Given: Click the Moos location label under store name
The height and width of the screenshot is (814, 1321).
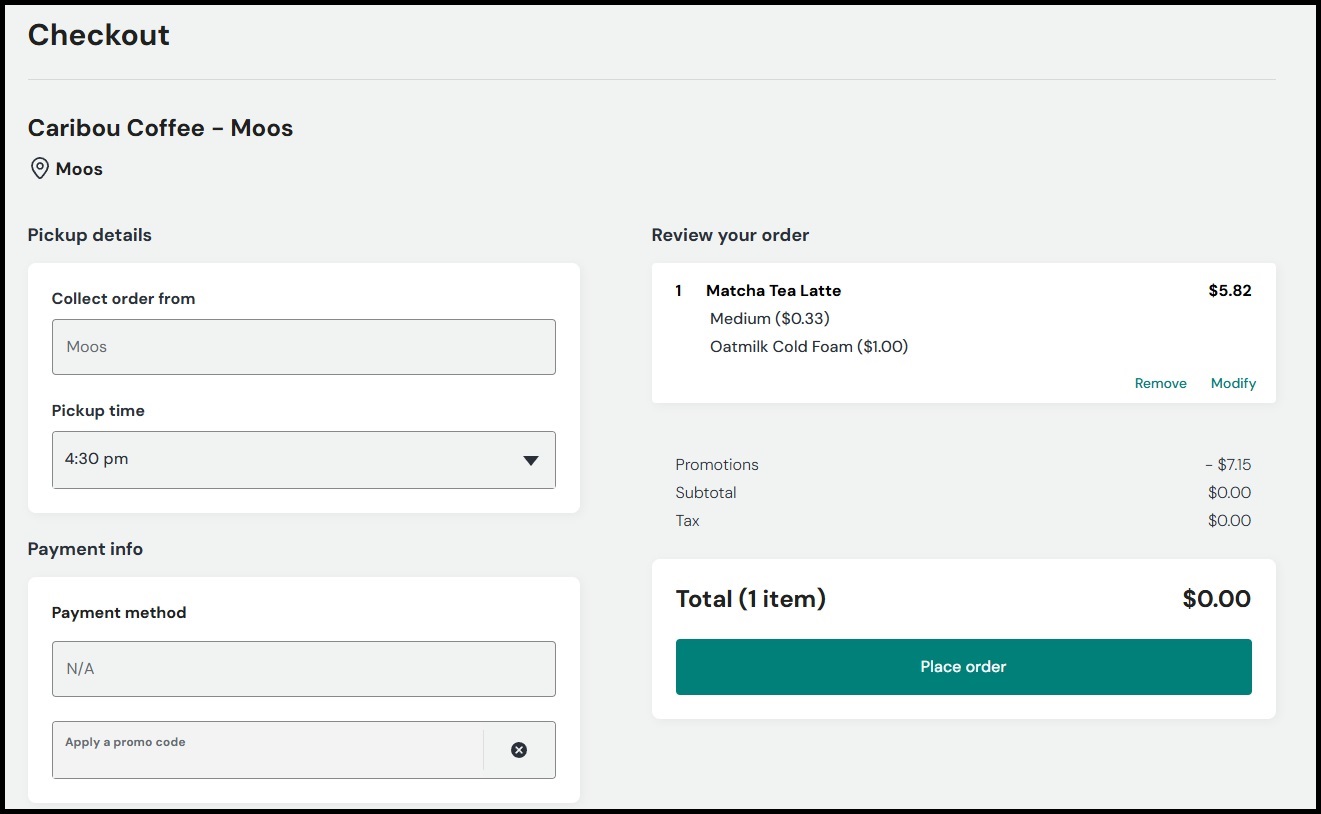Looking at the screenshot, I should pyautogui.click(x=79, y=169).
